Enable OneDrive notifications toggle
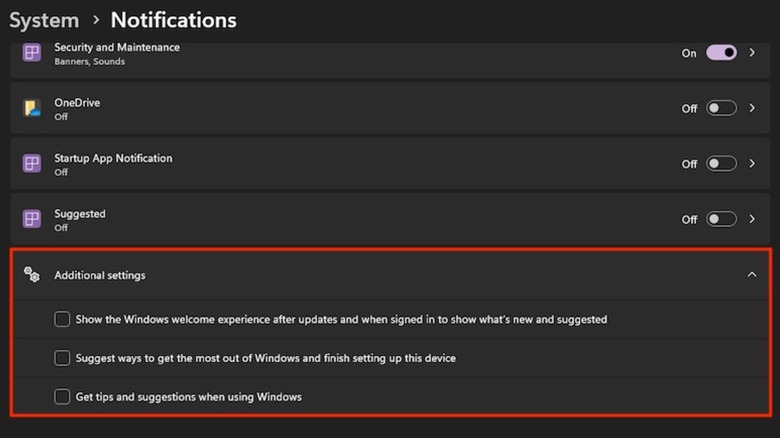 (x=721, y=108)
